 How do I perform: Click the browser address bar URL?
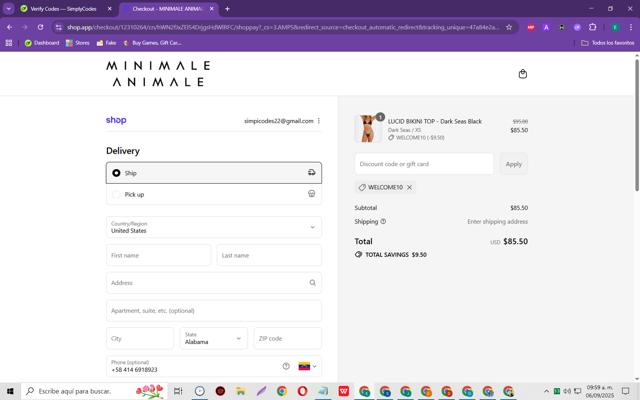click(x=283, y=27)
